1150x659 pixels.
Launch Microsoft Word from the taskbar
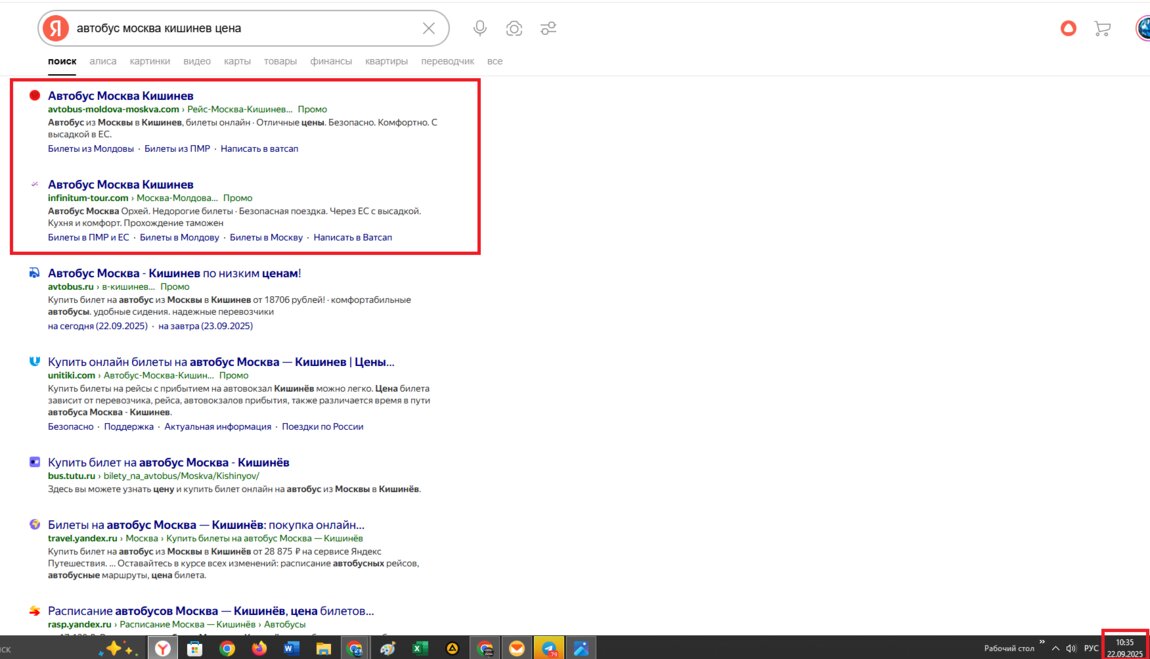tap(291, 648)
